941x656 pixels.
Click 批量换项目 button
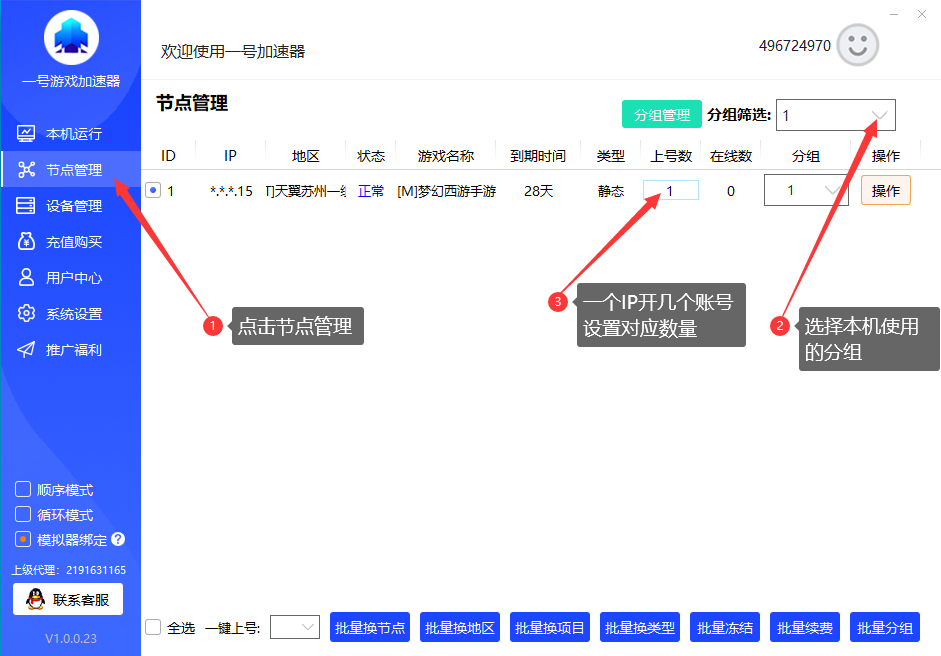550,627
